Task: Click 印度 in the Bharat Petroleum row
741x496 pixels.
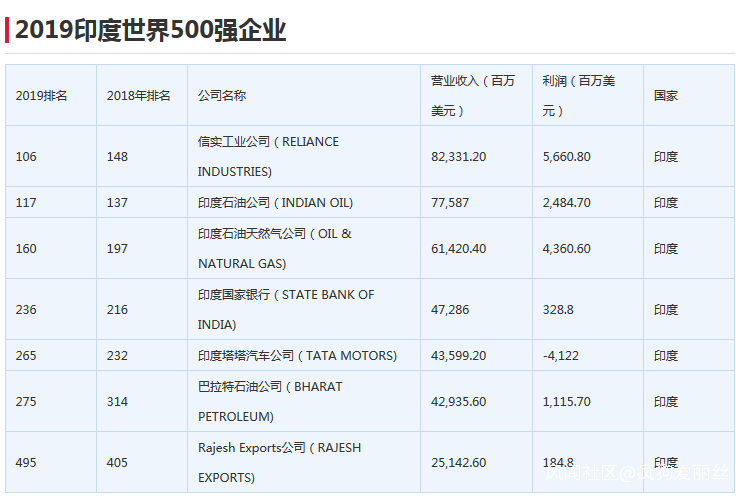Action: [x=666, y=401]
